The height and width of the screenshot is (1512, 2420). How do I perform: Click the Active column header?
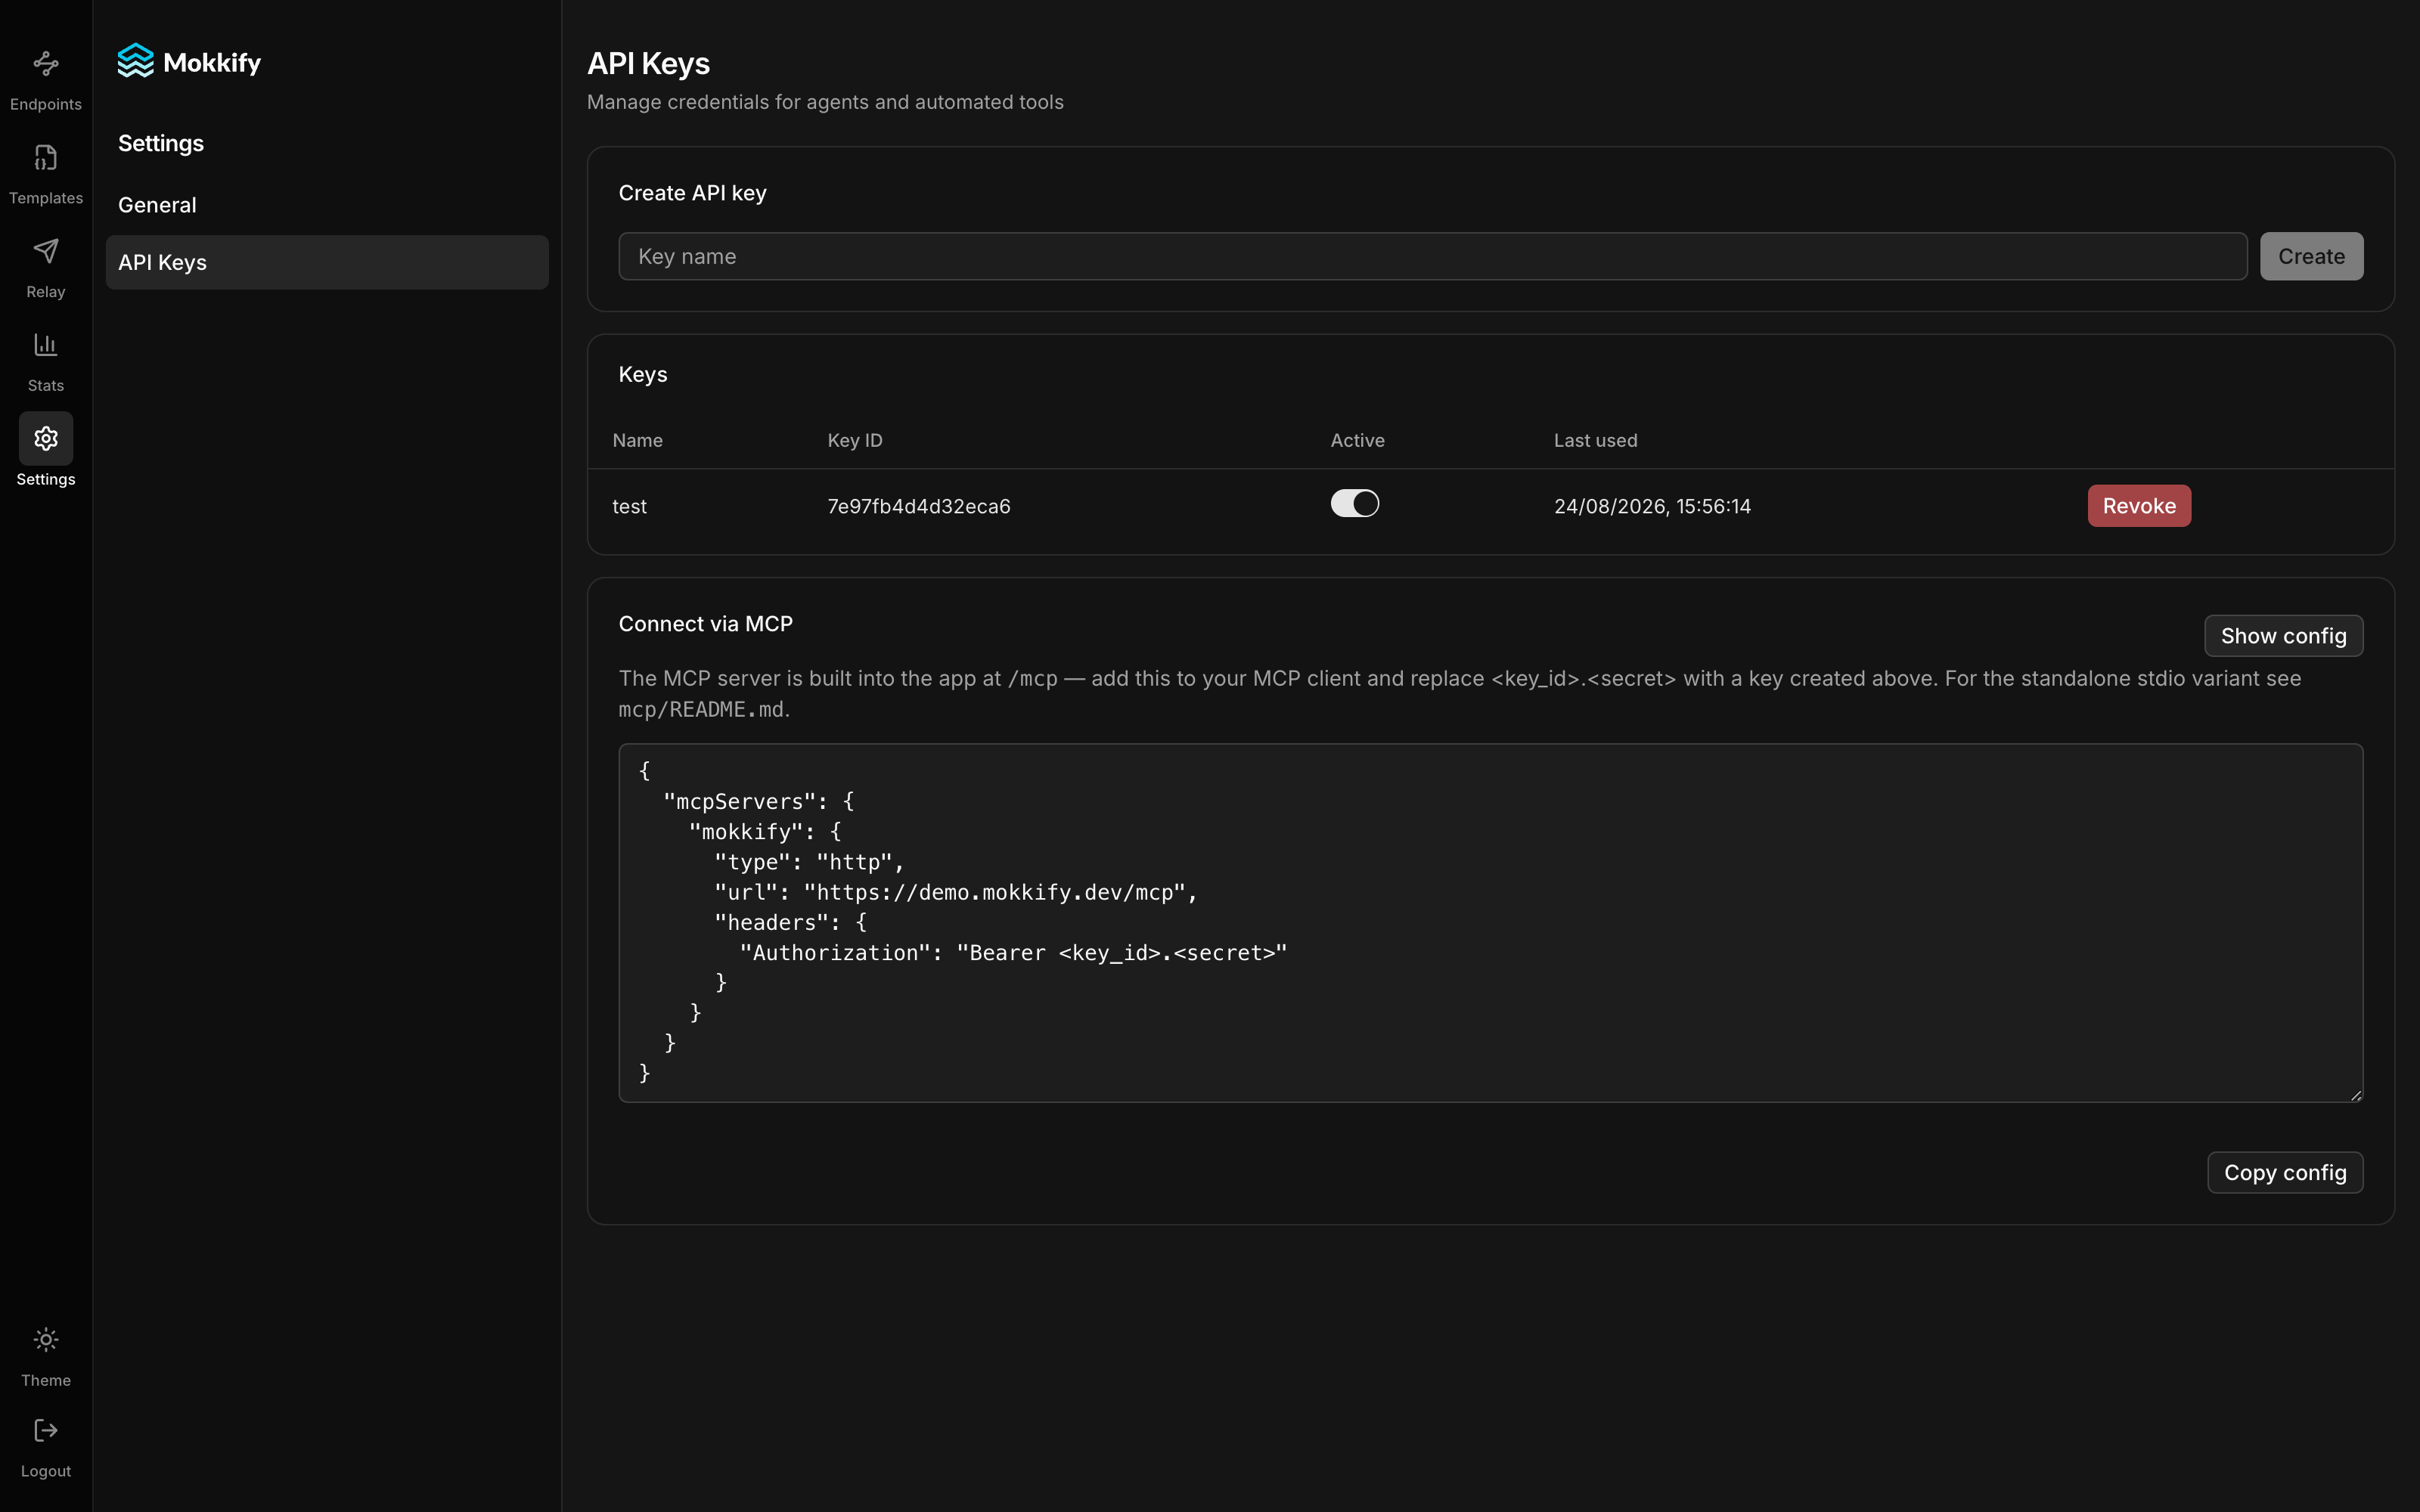[x=1357, y=441]
